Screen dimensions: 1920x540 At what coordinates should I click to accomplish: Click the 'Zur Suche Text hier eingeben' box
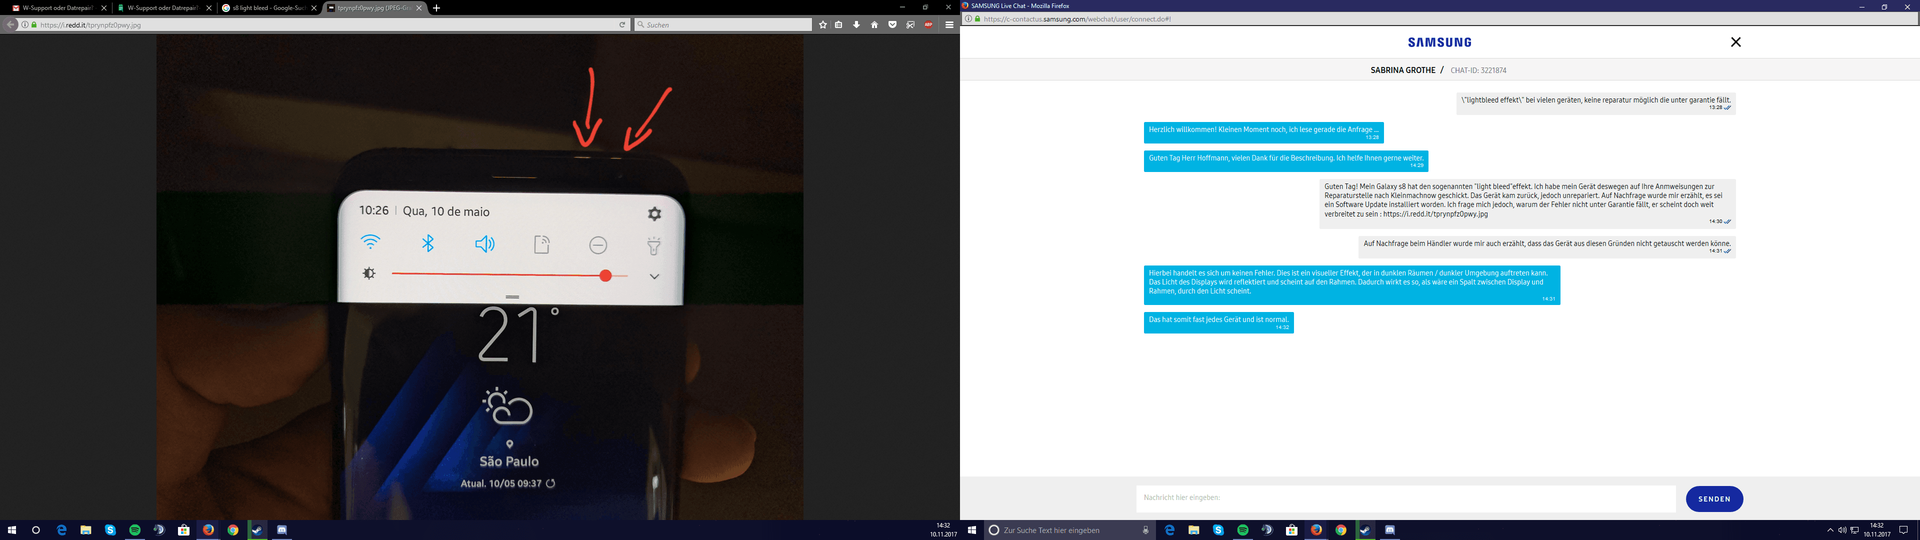pyautogui.click(x=1069, y=530)
